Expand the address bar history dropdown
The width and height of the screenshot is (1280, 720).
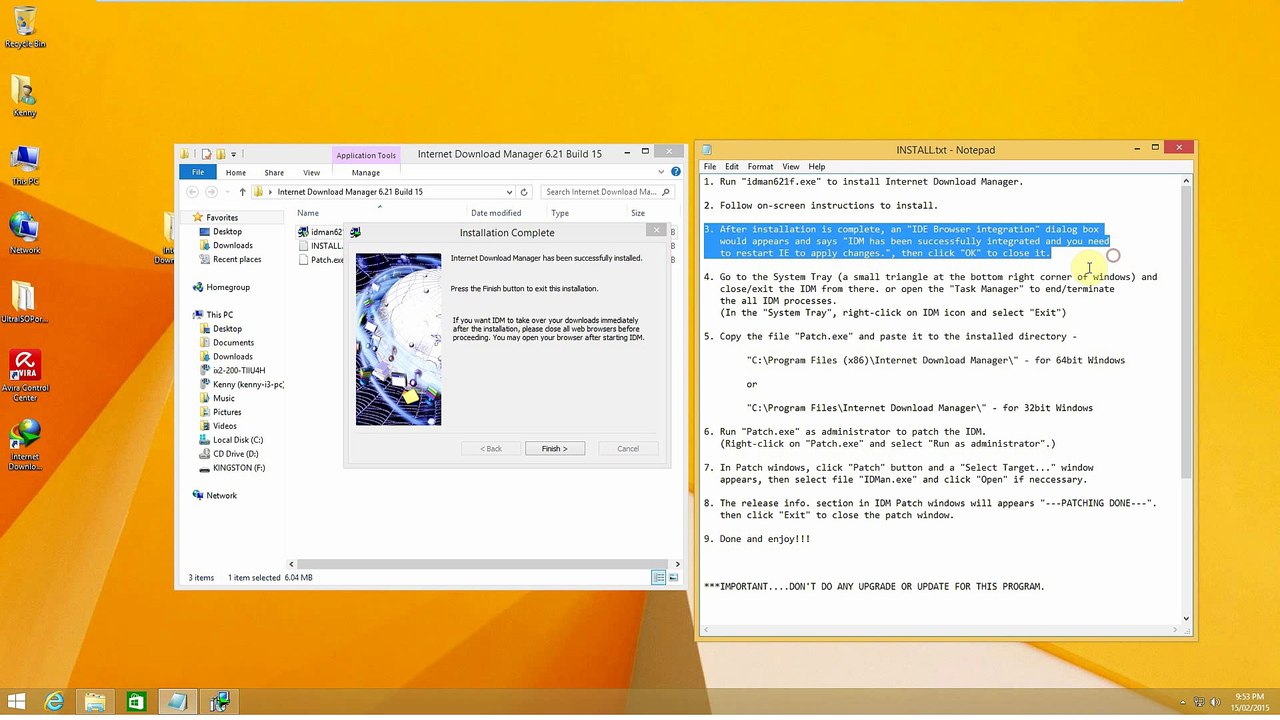(x=509, y=192)
